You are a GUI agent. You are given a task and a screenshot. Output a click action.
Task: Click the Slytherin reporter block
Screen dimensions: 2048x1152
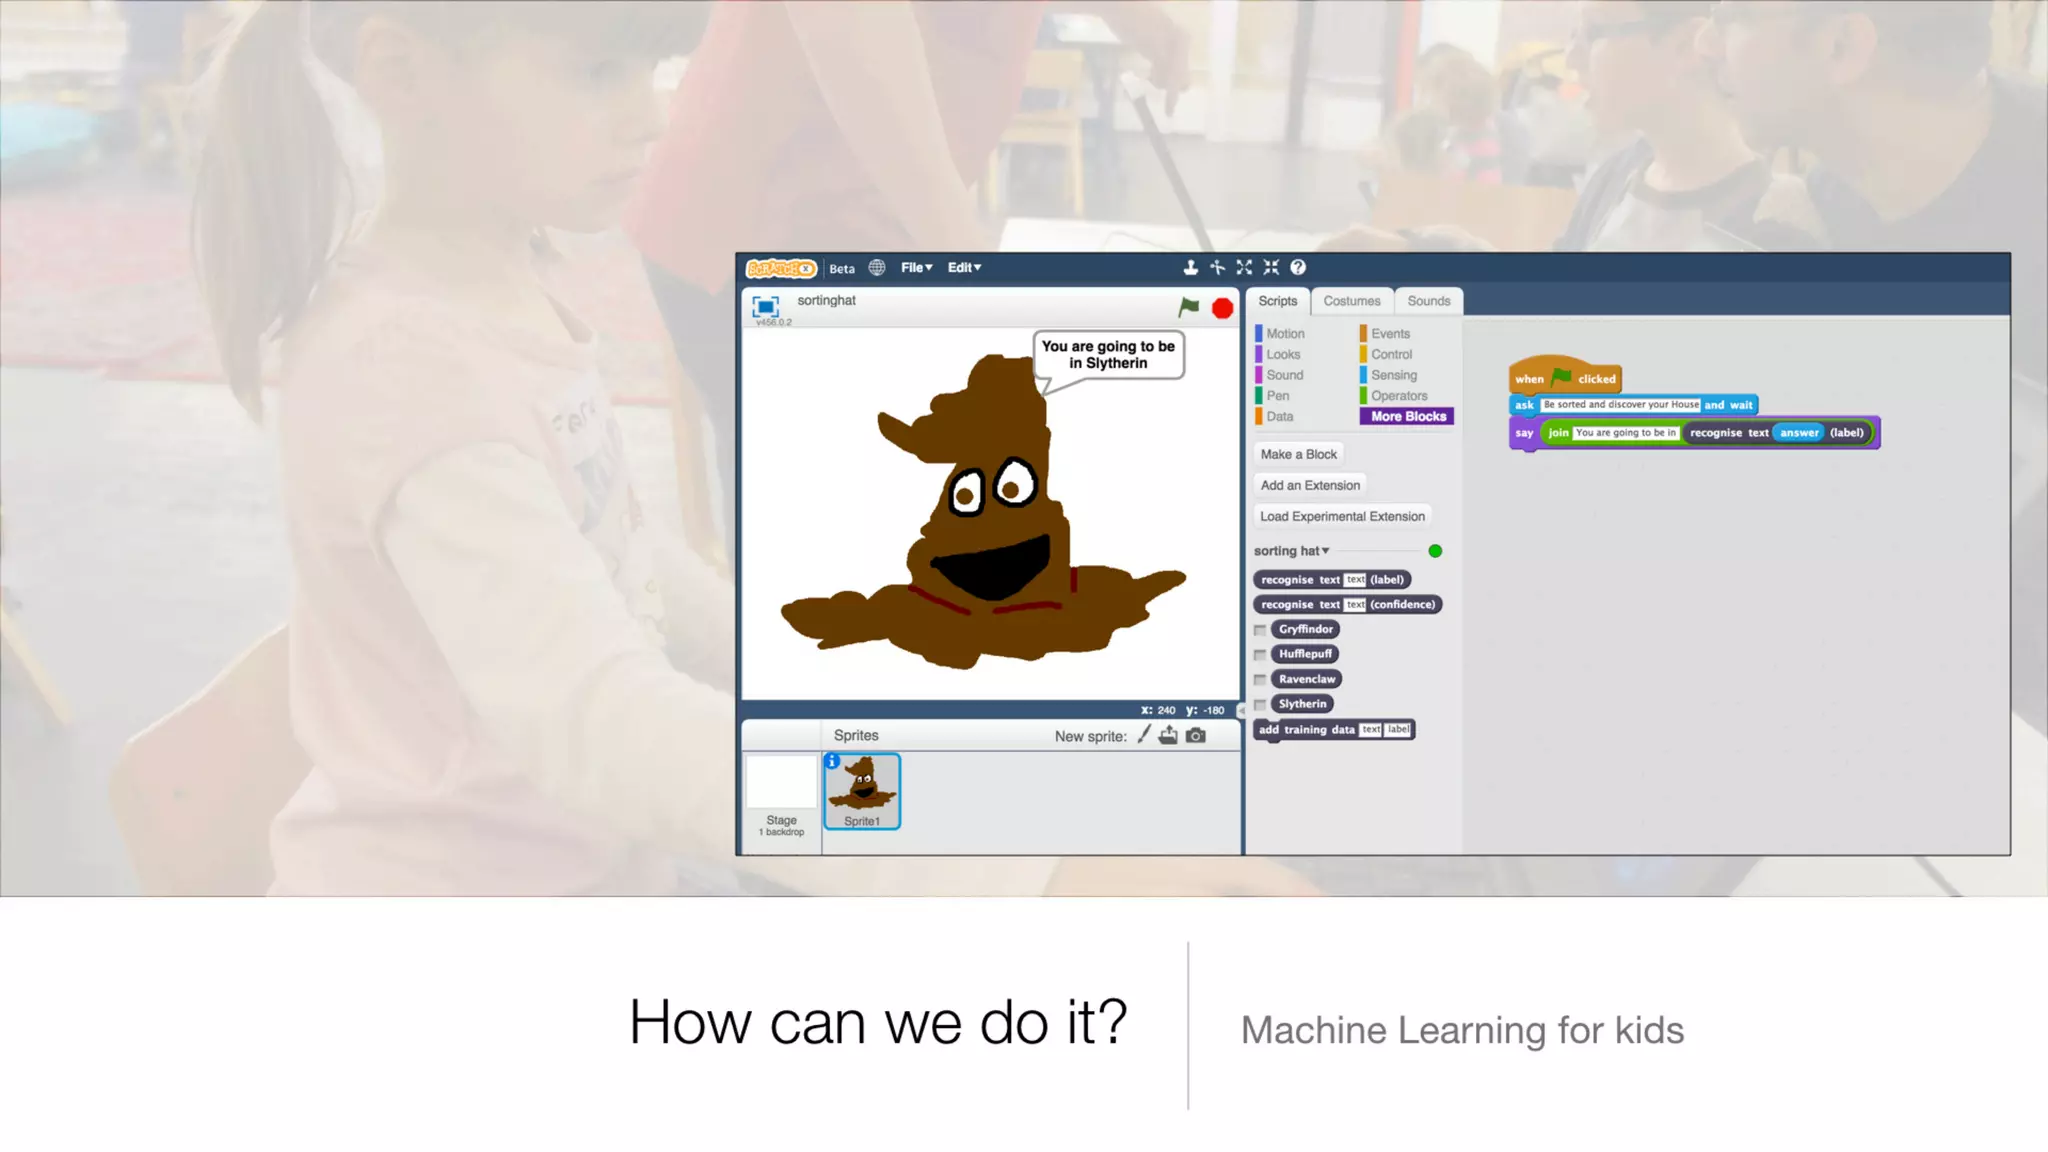point(1302,704)
